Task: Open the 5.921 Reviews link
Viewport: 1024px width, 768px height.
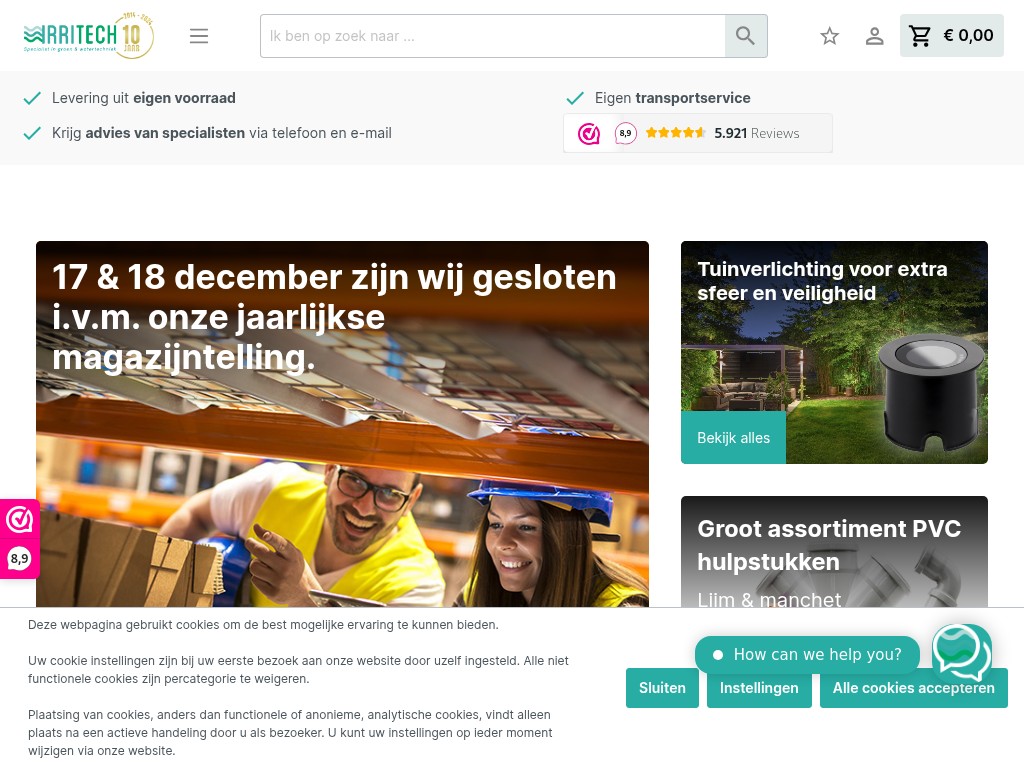Action: [x=756, y=133]
